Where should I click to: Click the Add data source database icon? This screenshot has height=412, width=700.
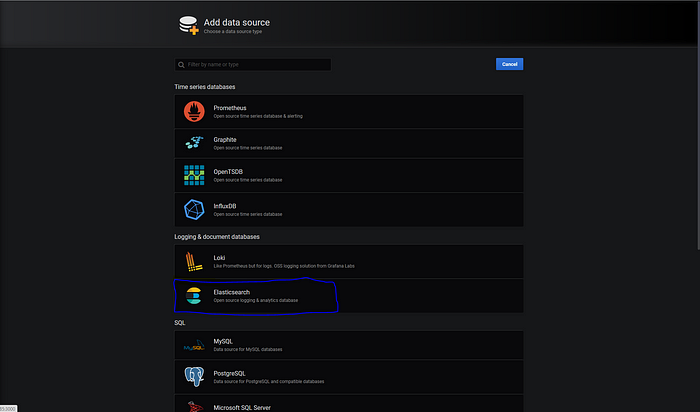[x=188, y=25]
